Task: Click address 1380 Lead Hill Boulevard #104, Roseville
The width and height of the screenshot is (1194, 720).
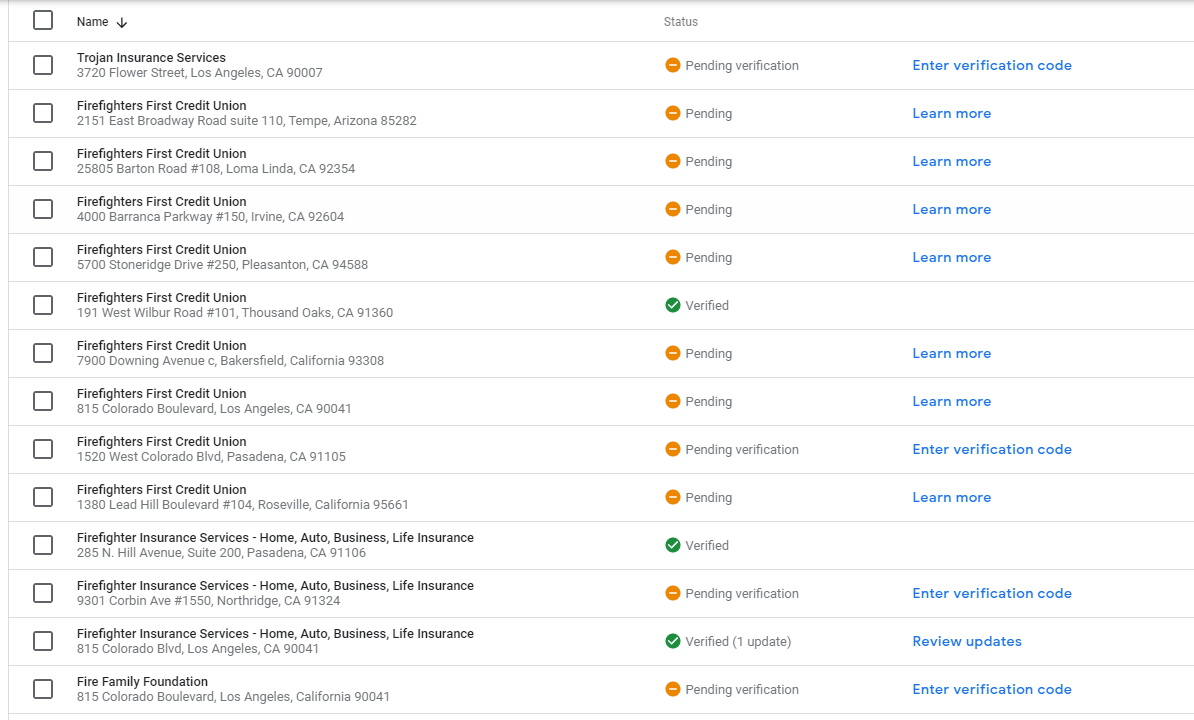Action: pyautogui.click(x=242, y=505)
